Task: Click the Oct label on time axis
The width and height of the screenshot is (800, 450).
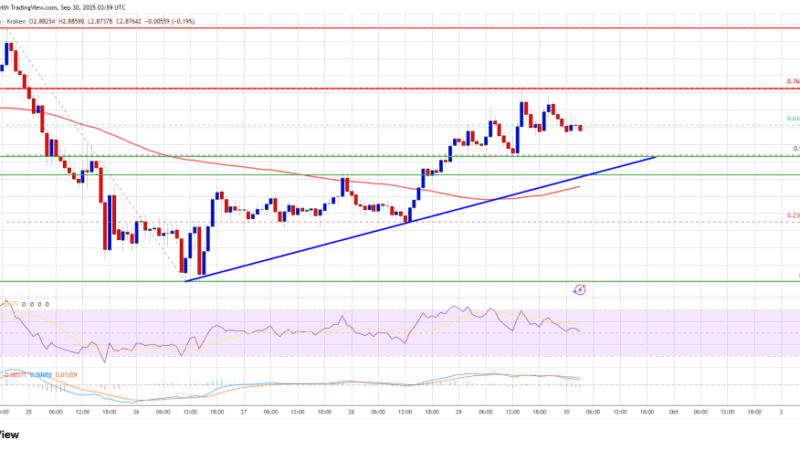Action: [x=673, y=412]
